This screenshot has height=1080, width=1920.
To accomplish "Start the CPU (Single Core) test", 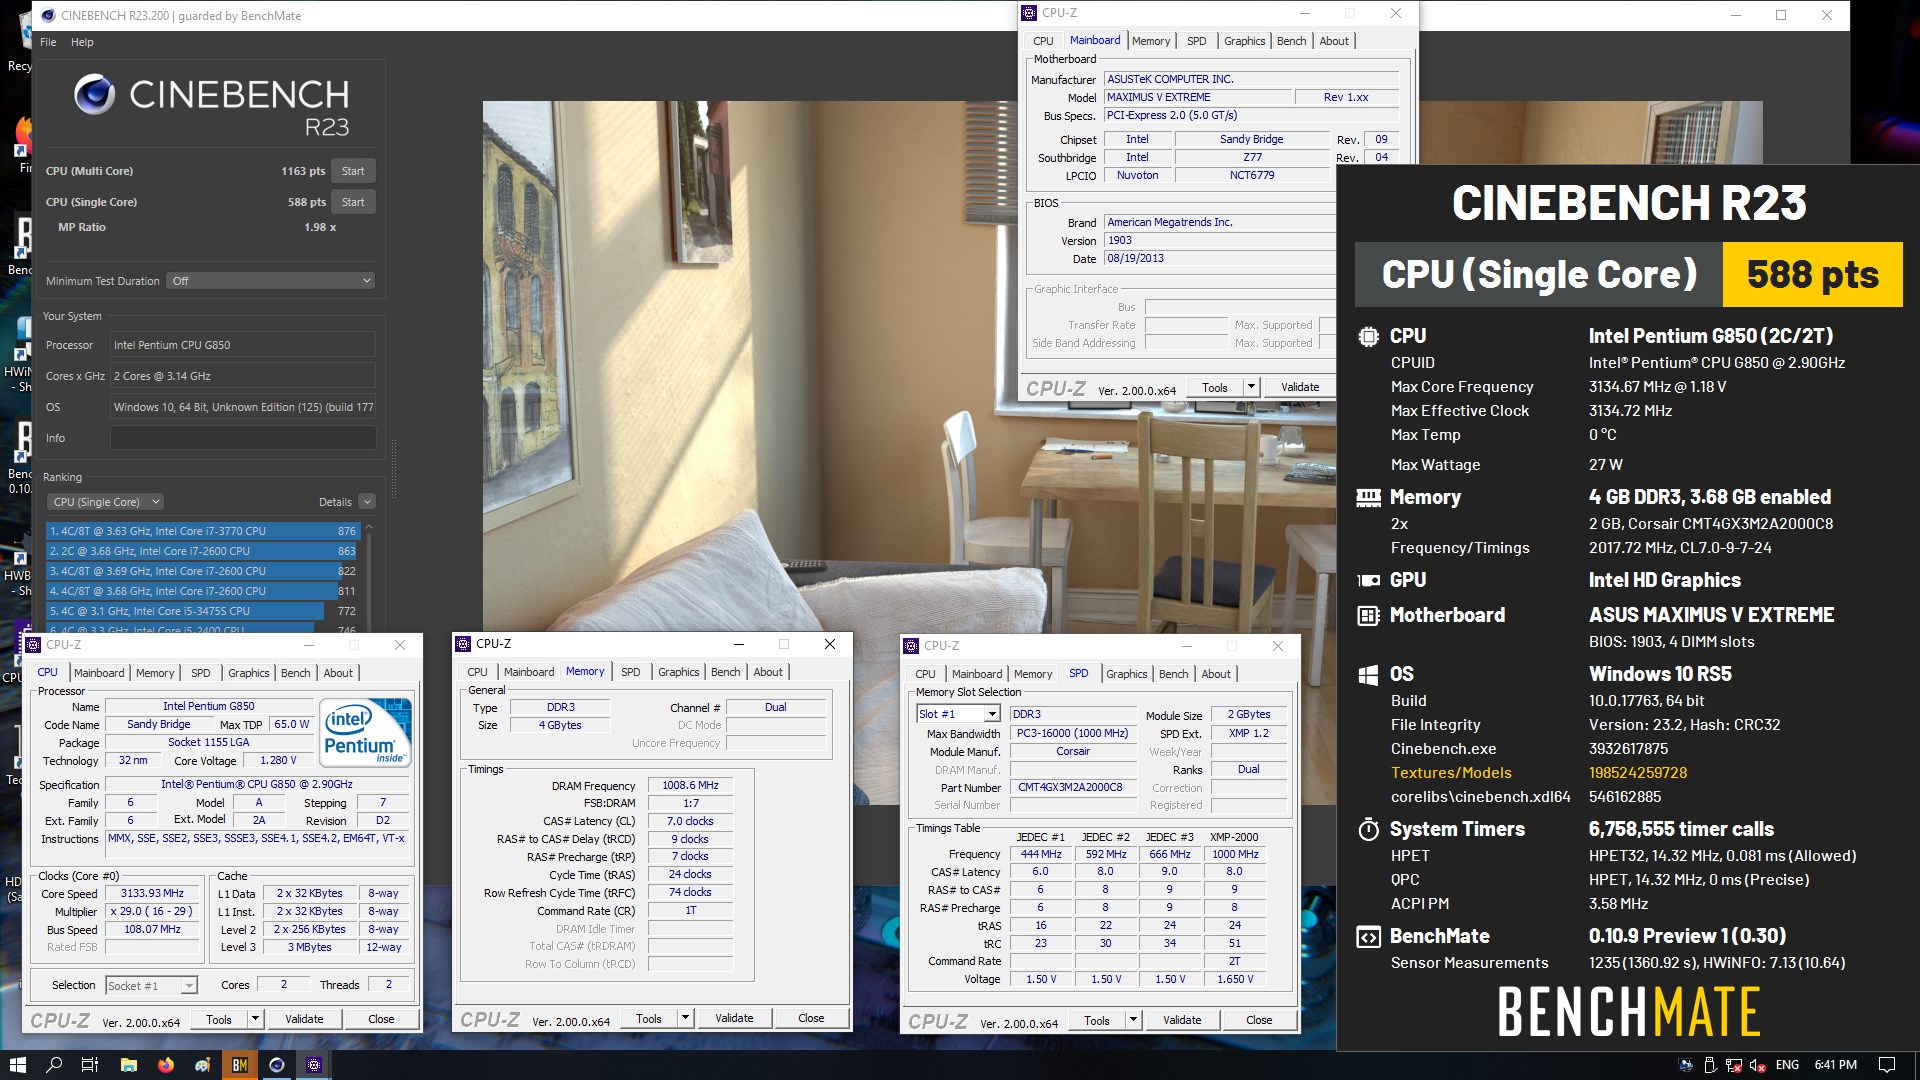I will [x=353, y=202].
